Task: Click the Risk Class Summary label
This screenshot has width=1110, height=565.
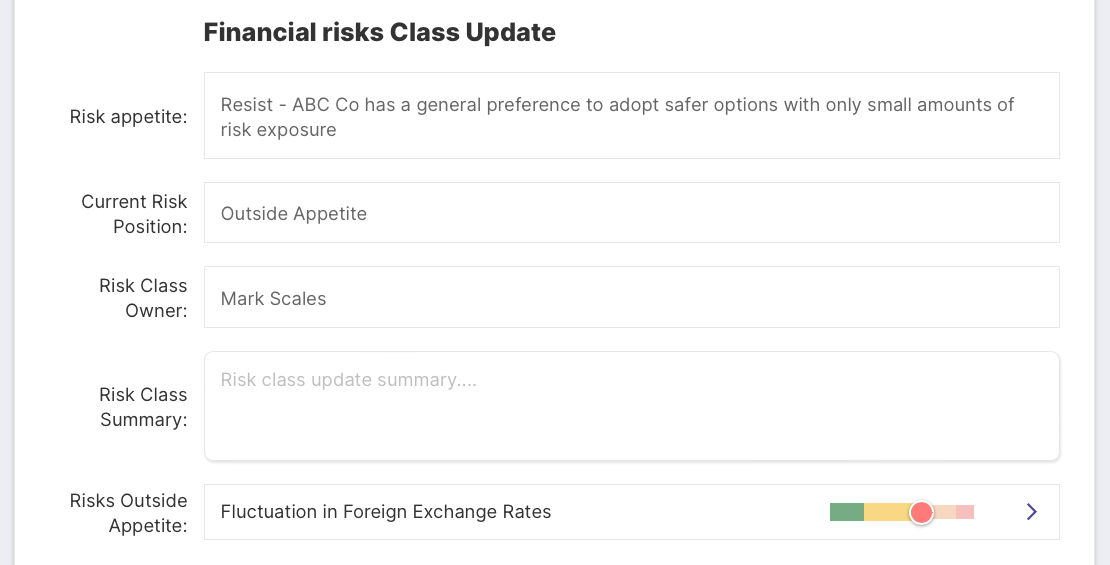Action: coord(142,407)
